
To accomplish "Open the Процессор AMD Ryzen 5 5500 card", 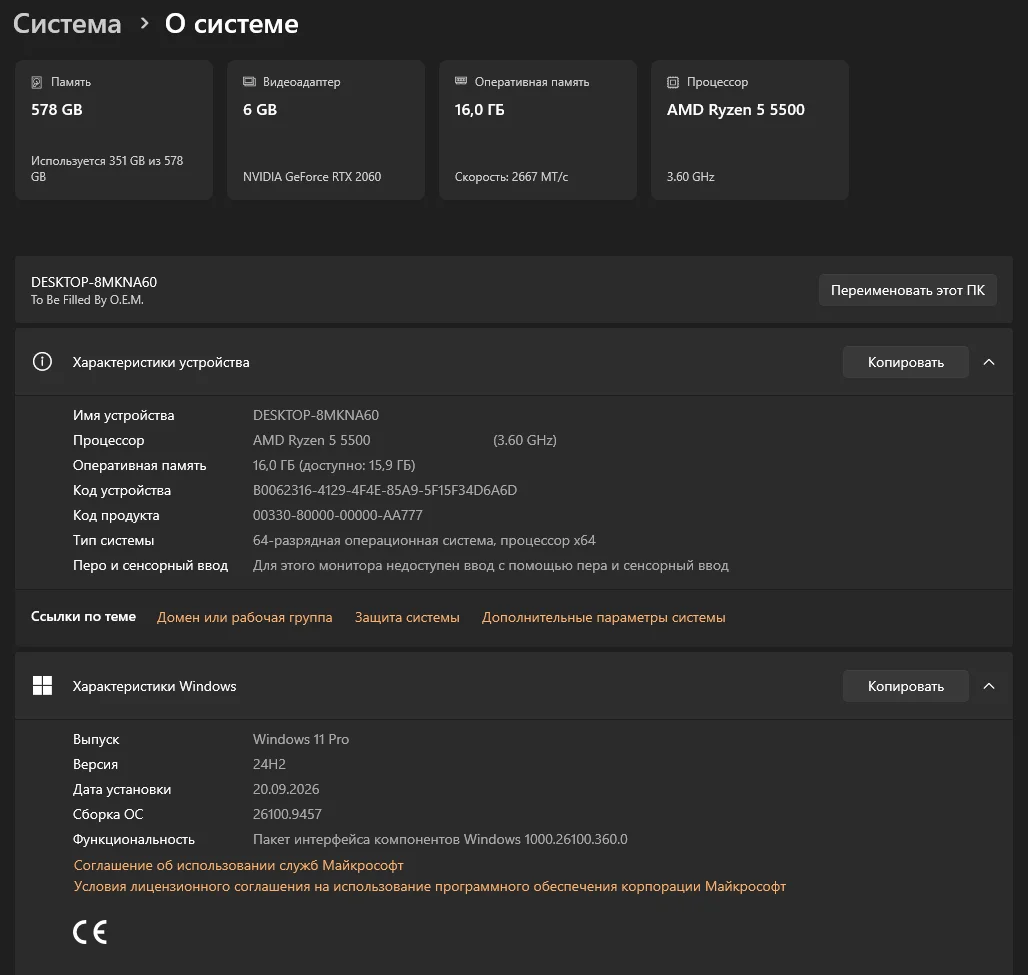I will [x=750, y=130].
